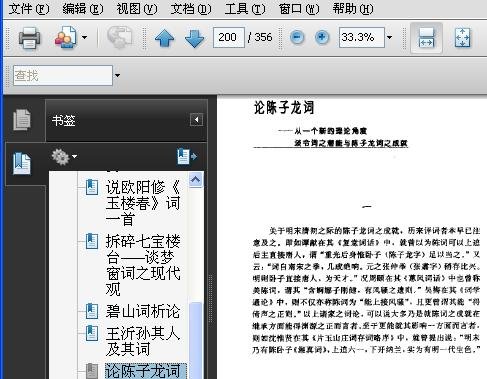Click the grayed-out globe review icon

119,37
